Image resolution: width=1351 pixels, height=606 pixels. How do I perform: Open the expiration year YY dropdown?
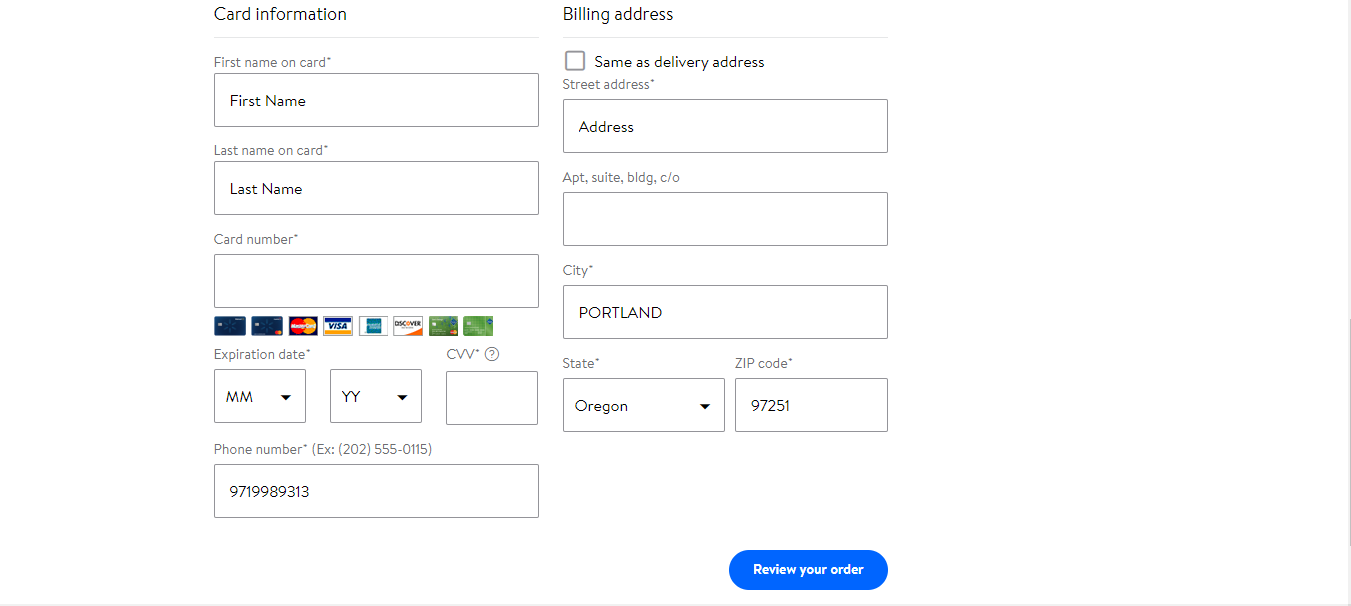pos(376,397)
